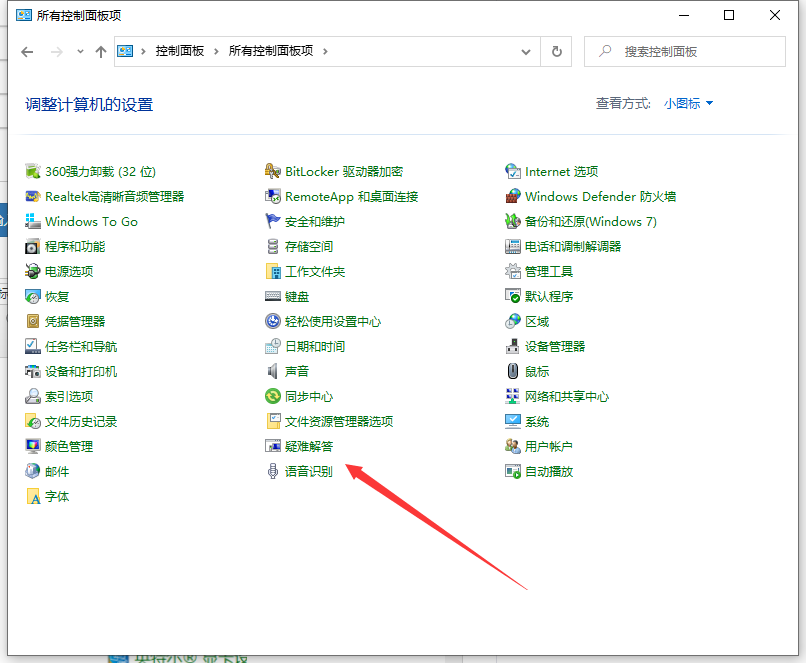Open 设备管理器 icon
This screenshot has height=663, width=806.
pos(513,346)
